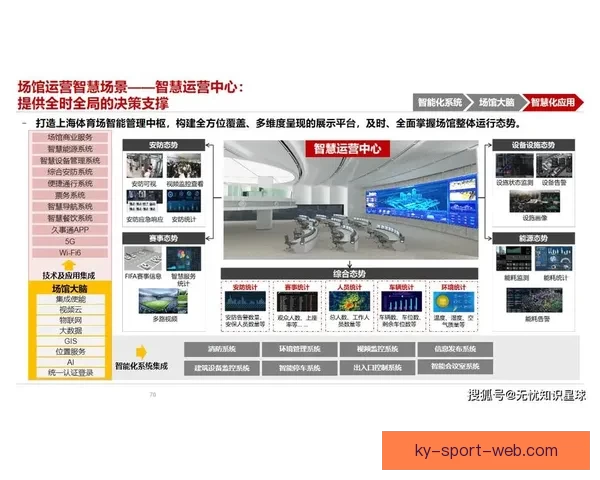Open the 智慧服务统计 thumbnail
Screen dimensions: 600x480
tap(184, 259)
